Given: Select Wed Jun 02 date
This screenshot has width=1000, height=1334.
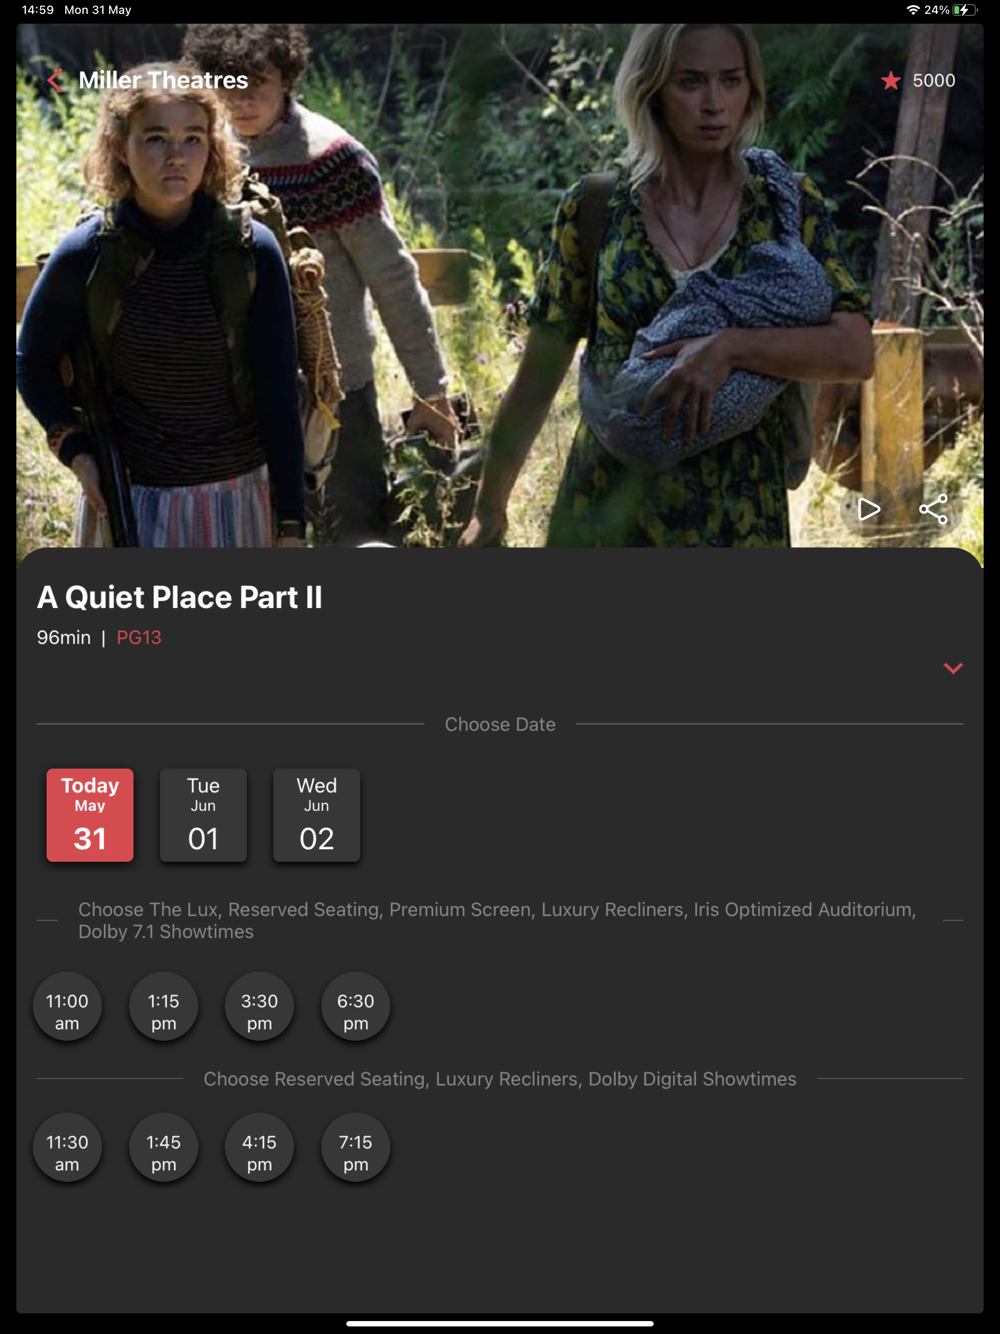Looking at the screenshot, I should (317, 814).
